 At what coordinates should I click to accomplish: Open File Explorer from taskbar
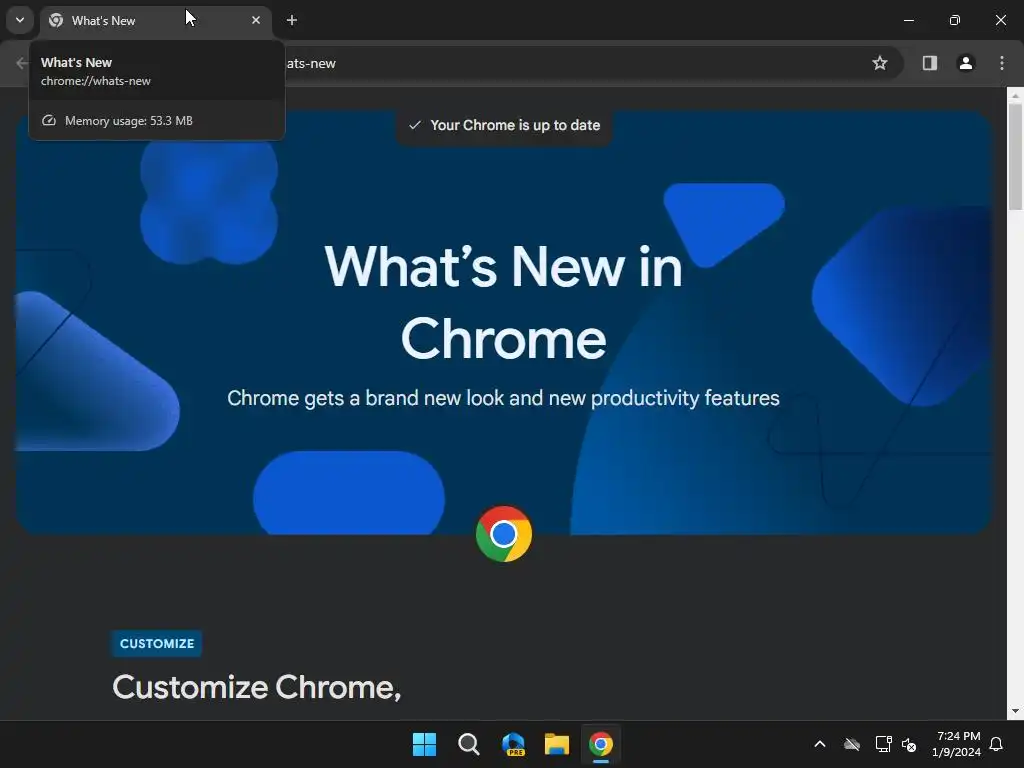pyautogui.click(x=557, y=744)
